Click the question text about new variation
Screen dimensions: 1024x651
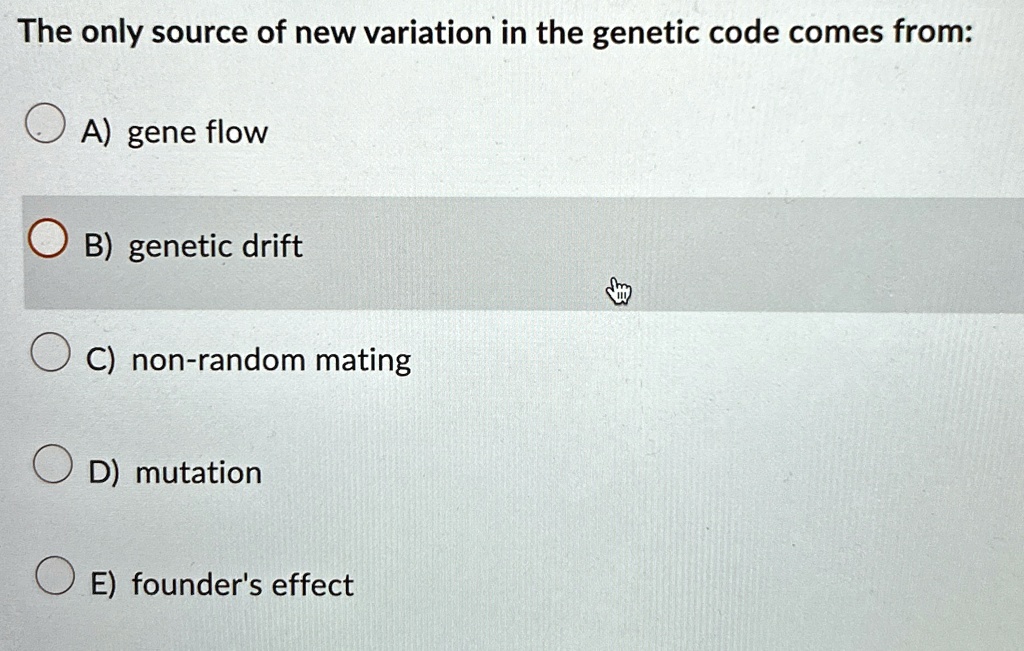(x=496, y=33)
